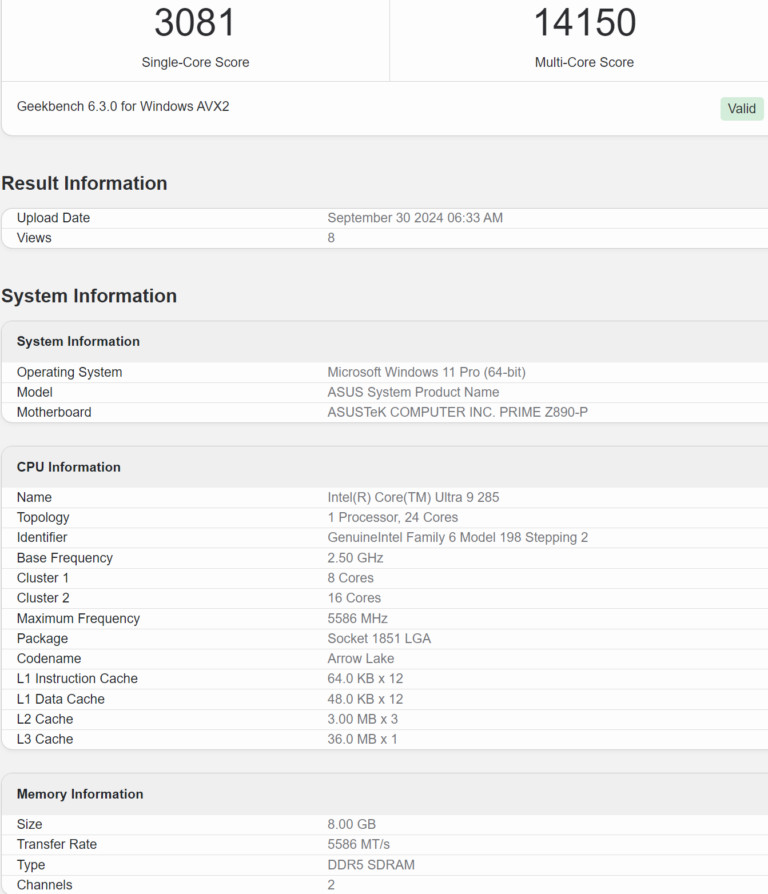The width and height of the screenshot is (768, 894).
Task: Click the Base Frequency label
Action: (65, 558)
